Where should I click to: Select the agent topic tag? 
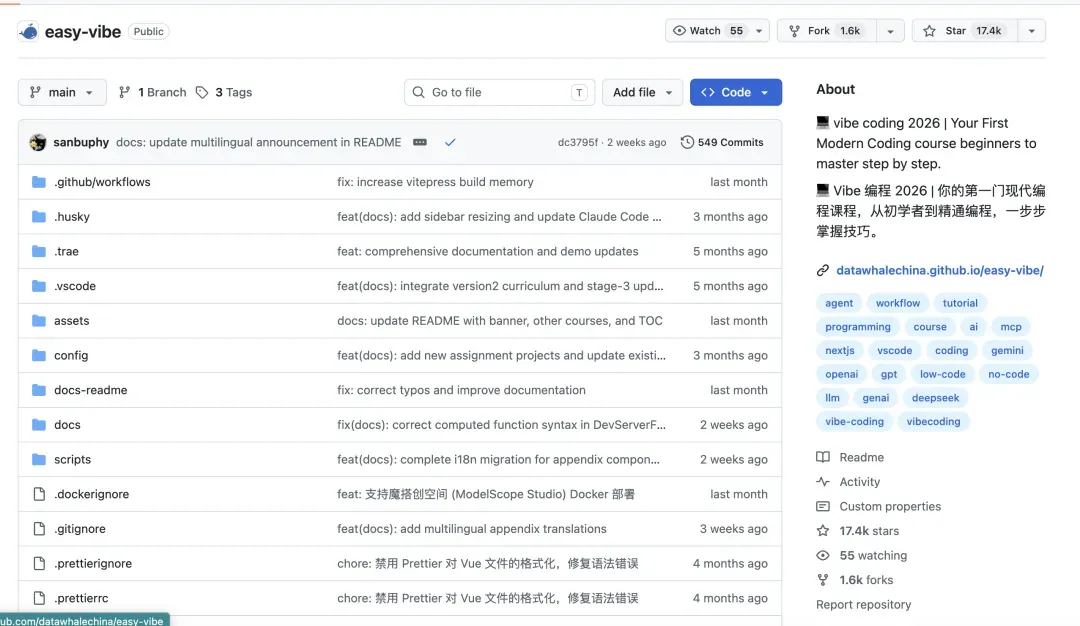[839, 303]
